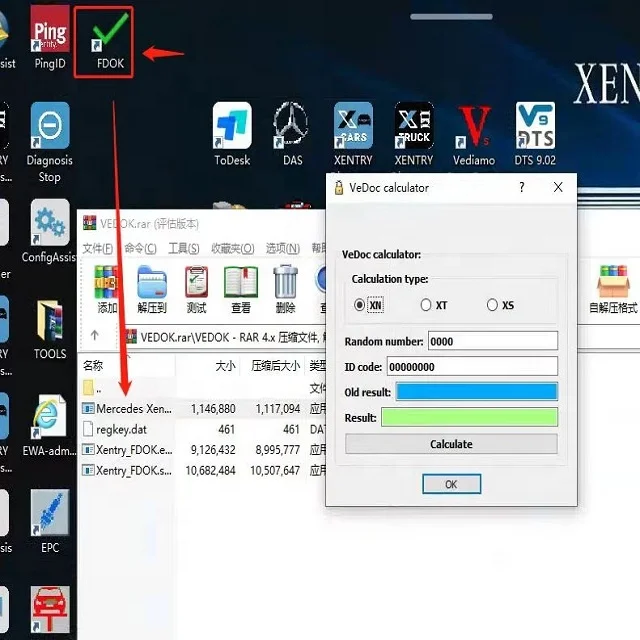Open the XENTRY Cars shortcut

pos(353,135)
